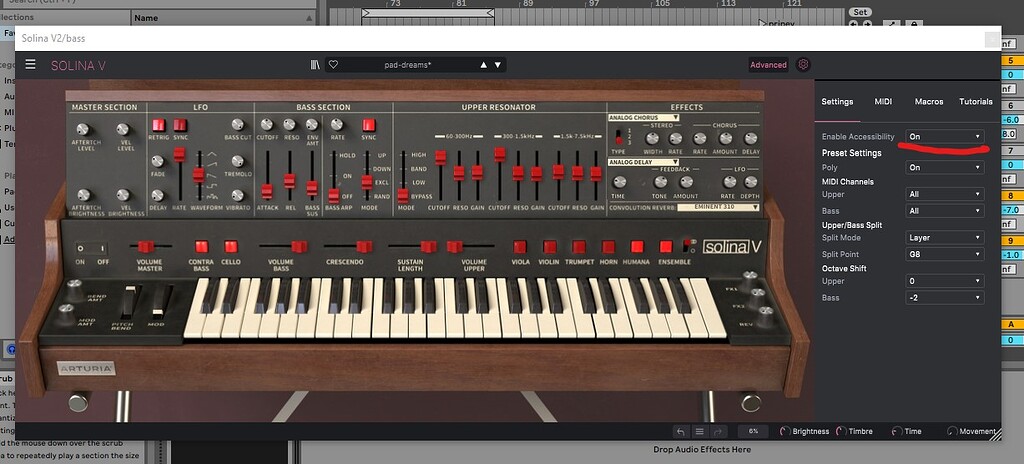Click the Volume Master slider
The width and height of the screenshot is (1024, 464).
[146, 246]
